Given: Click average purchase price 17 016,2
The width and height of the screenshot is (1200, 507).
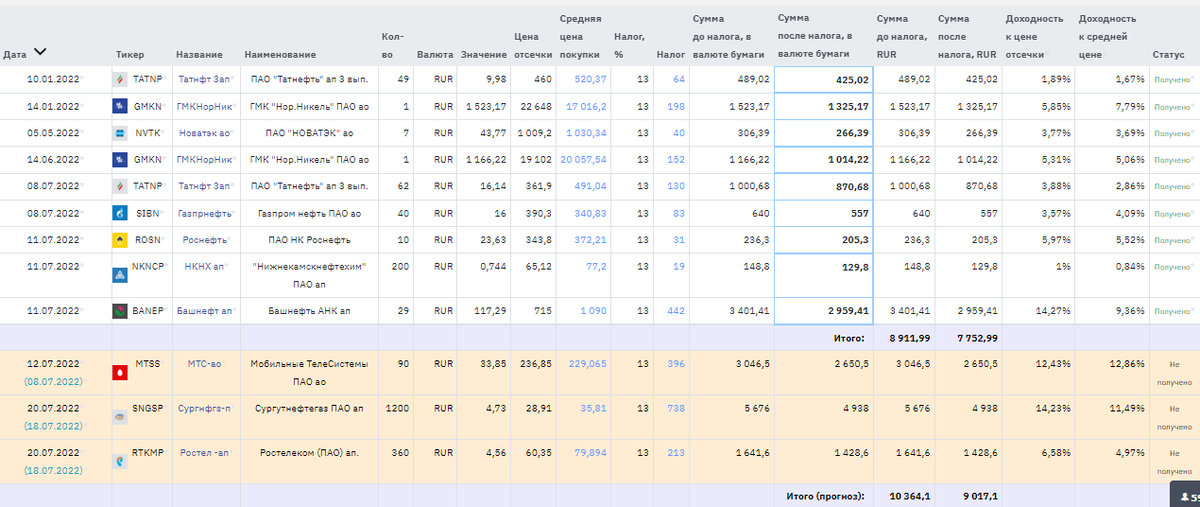Looking at the screenshot, I should (x=586, y=106).
